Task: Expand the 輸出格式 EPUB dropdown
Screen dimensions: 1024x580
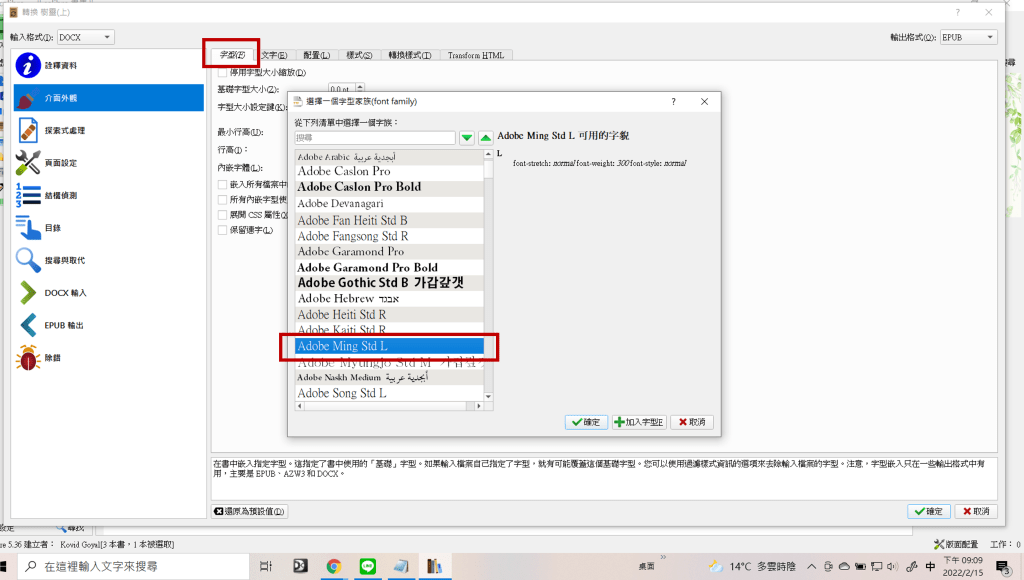Action: click(968, 37)
